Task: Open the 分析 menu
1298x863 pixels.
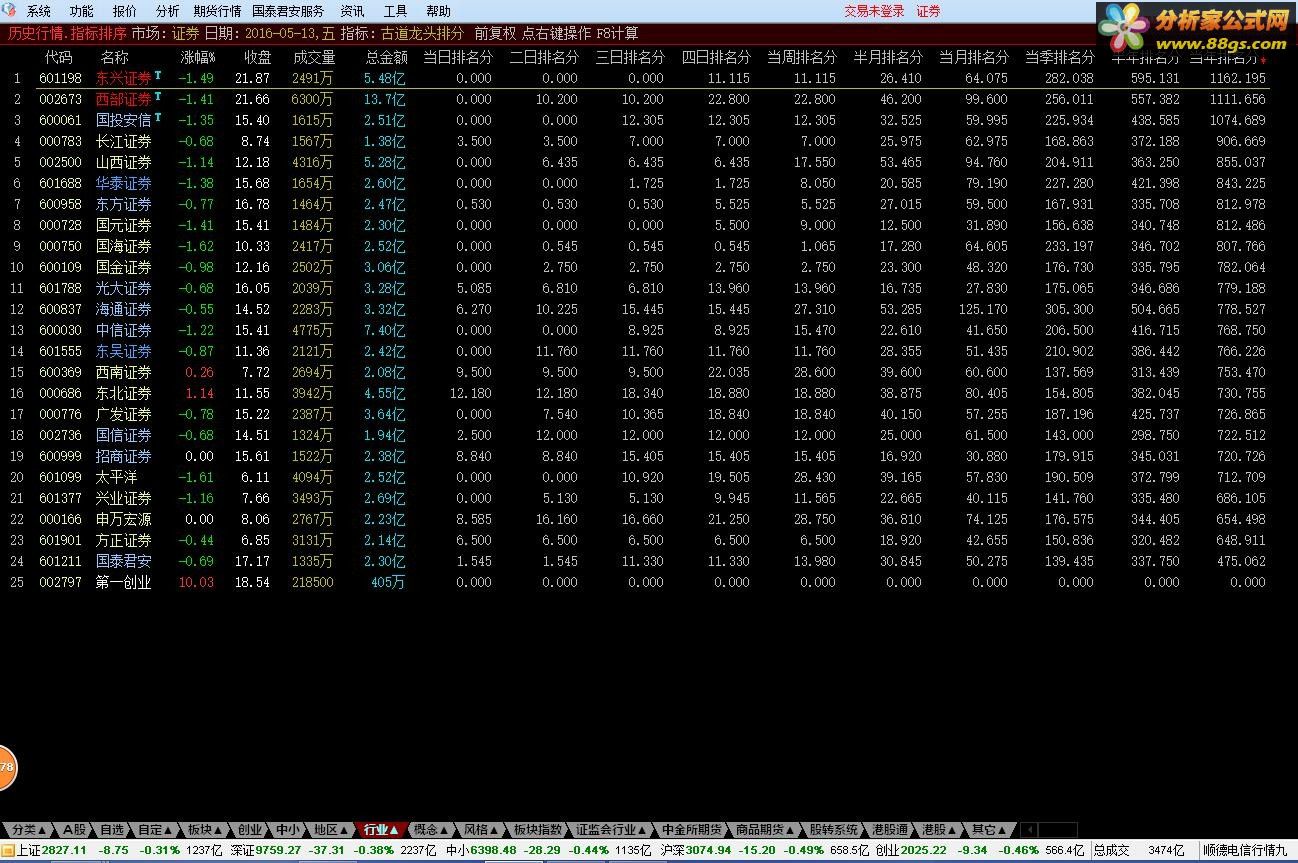Action: point(168,11)
